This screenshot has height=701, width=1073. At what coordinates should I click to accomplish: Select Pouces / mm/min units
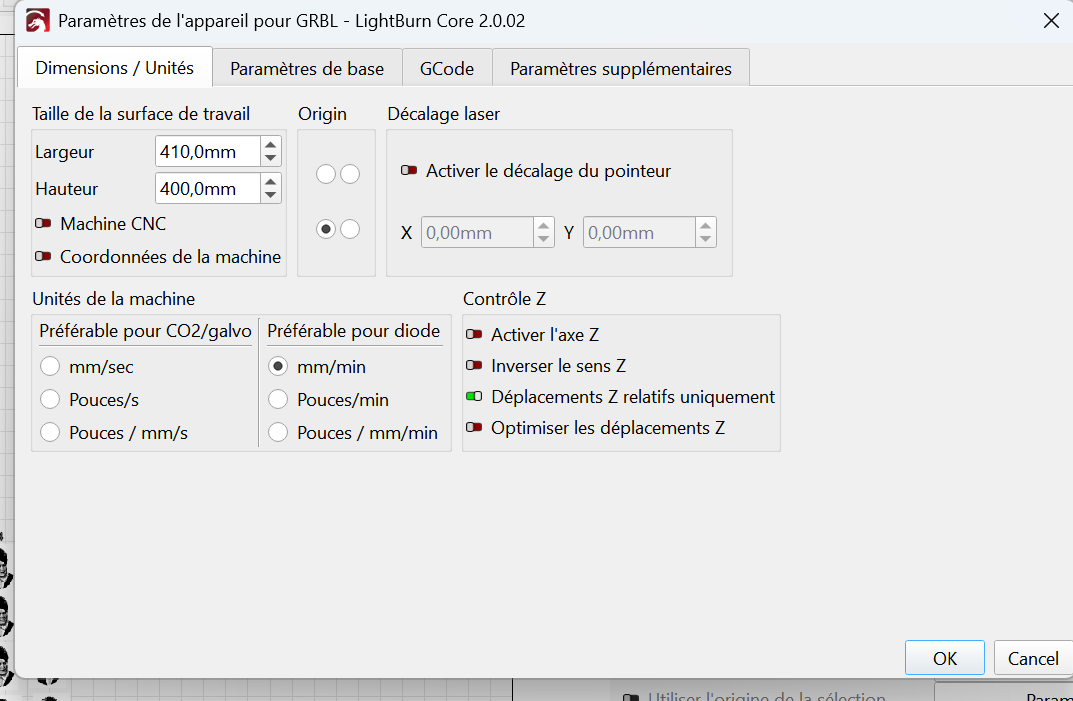[278, 432]
